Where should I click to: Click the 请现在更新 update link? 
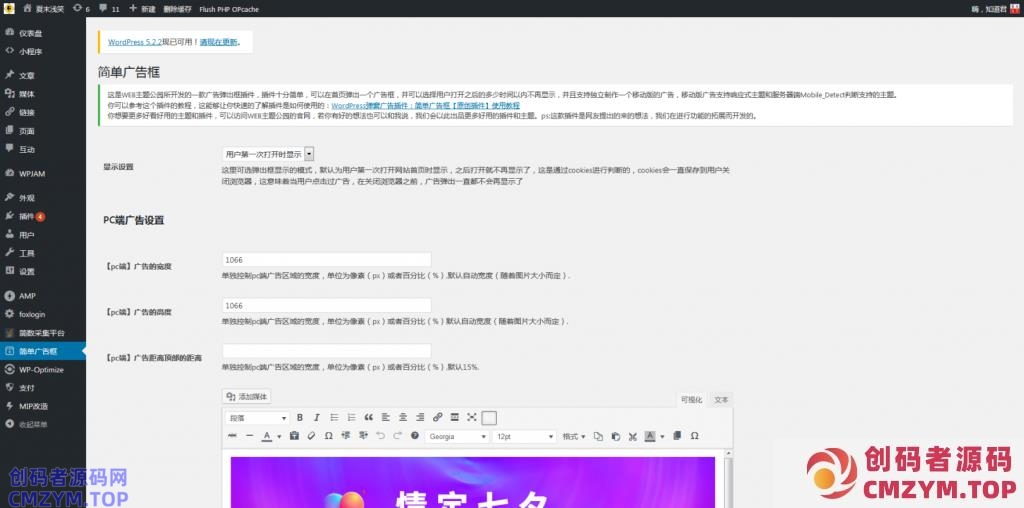coord(219,42)
